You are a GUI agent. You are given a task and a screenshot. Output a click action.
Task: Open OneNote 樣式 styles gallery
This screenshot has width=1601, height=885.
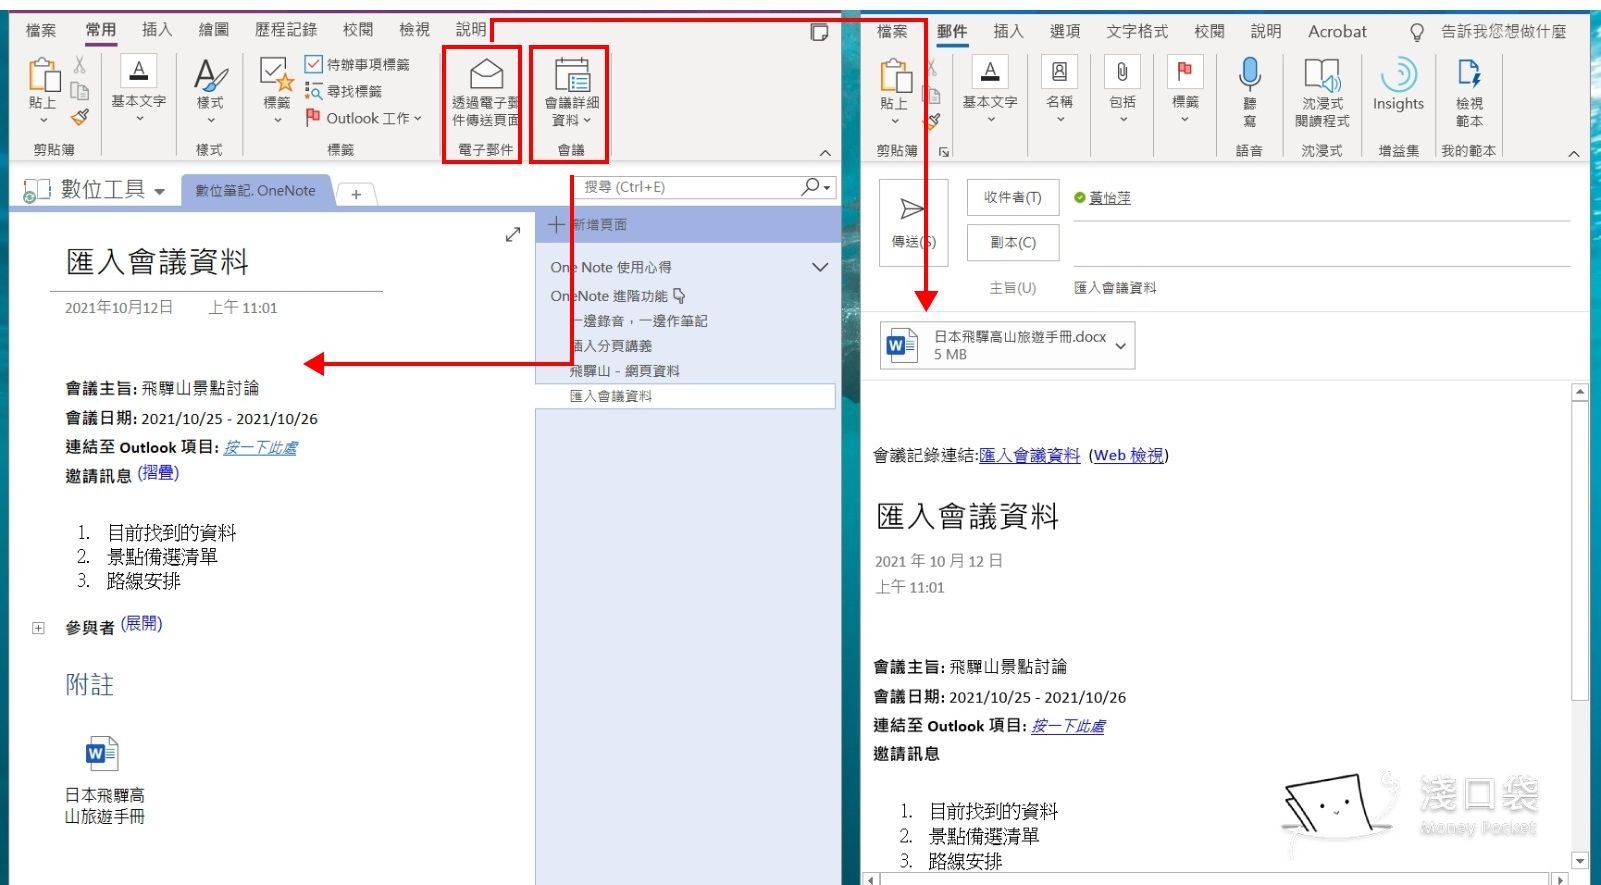coord(210,89)
